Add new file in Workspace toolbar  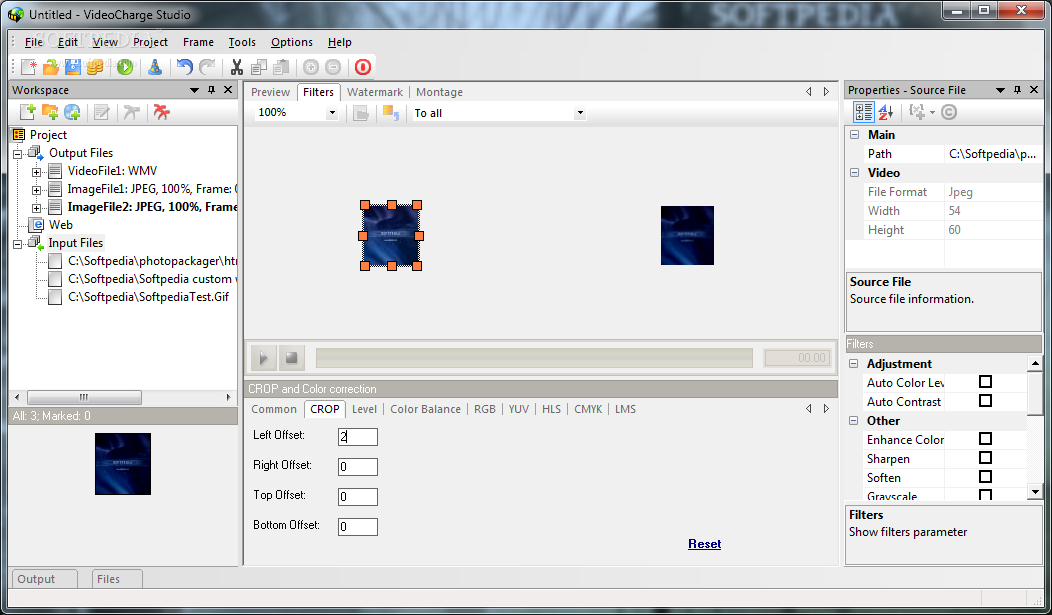coord(28,112)
